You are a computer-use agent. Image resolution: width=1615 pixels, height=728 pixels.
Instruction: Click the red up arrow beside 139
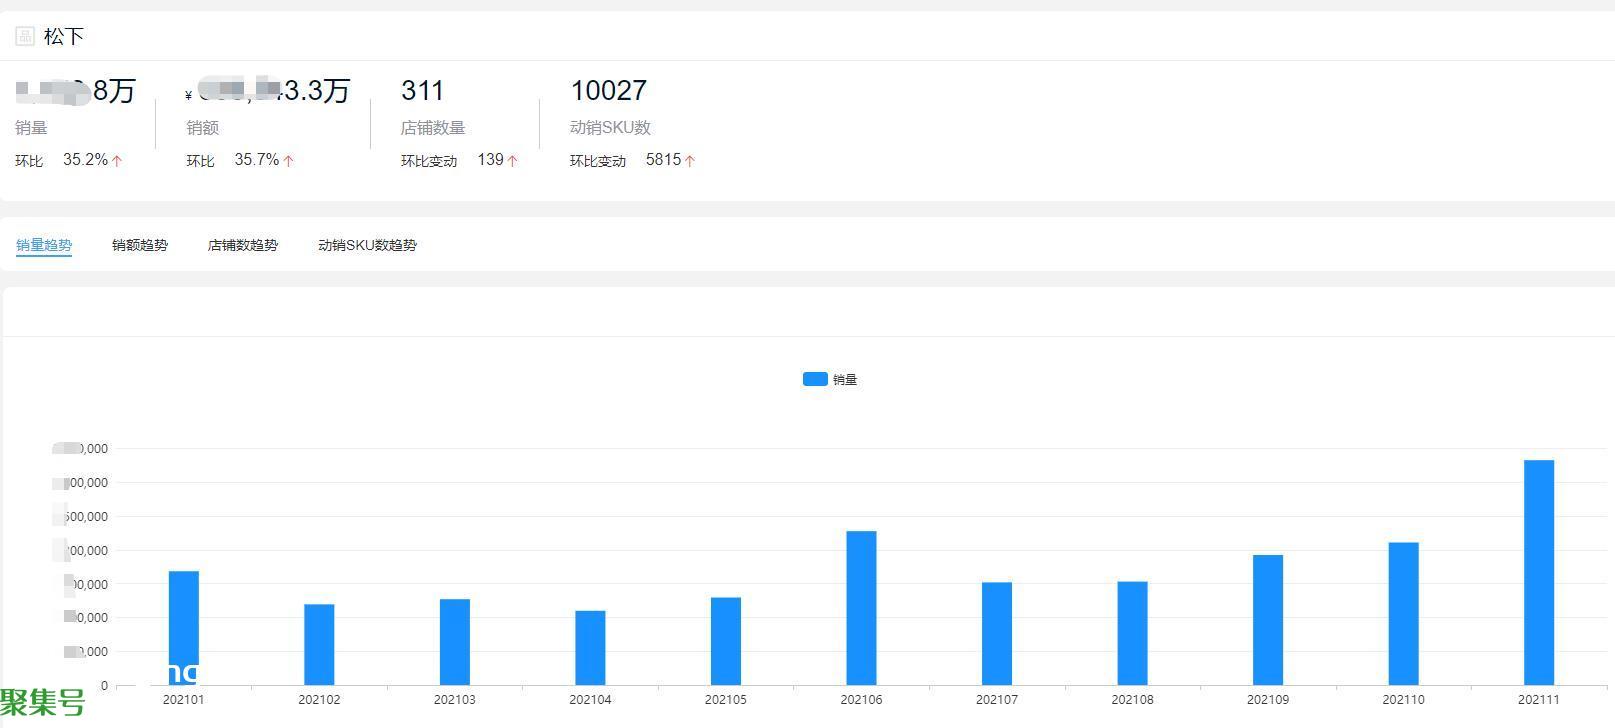513,160
